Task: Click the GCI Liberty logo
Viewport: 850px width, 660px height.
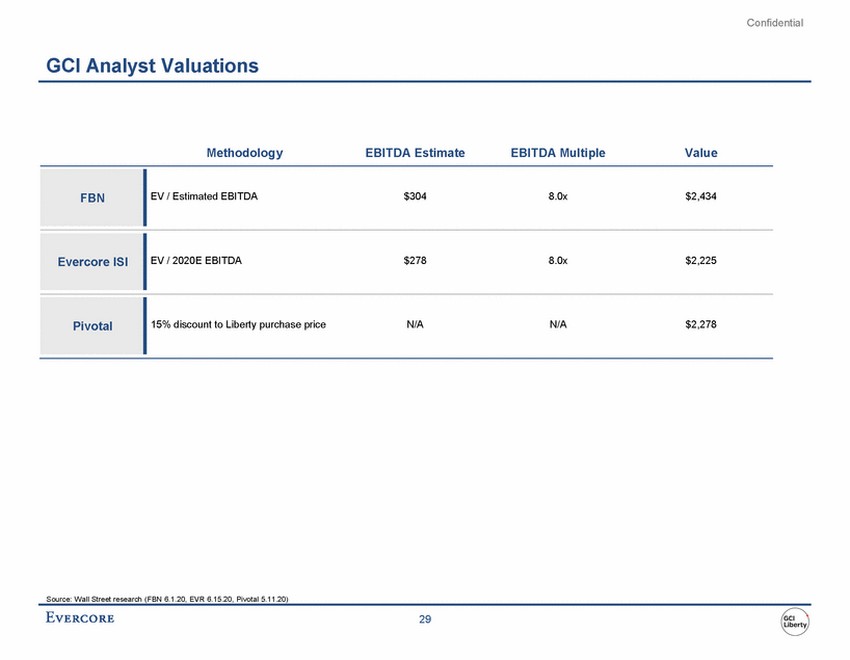Action: pos(795,622)
